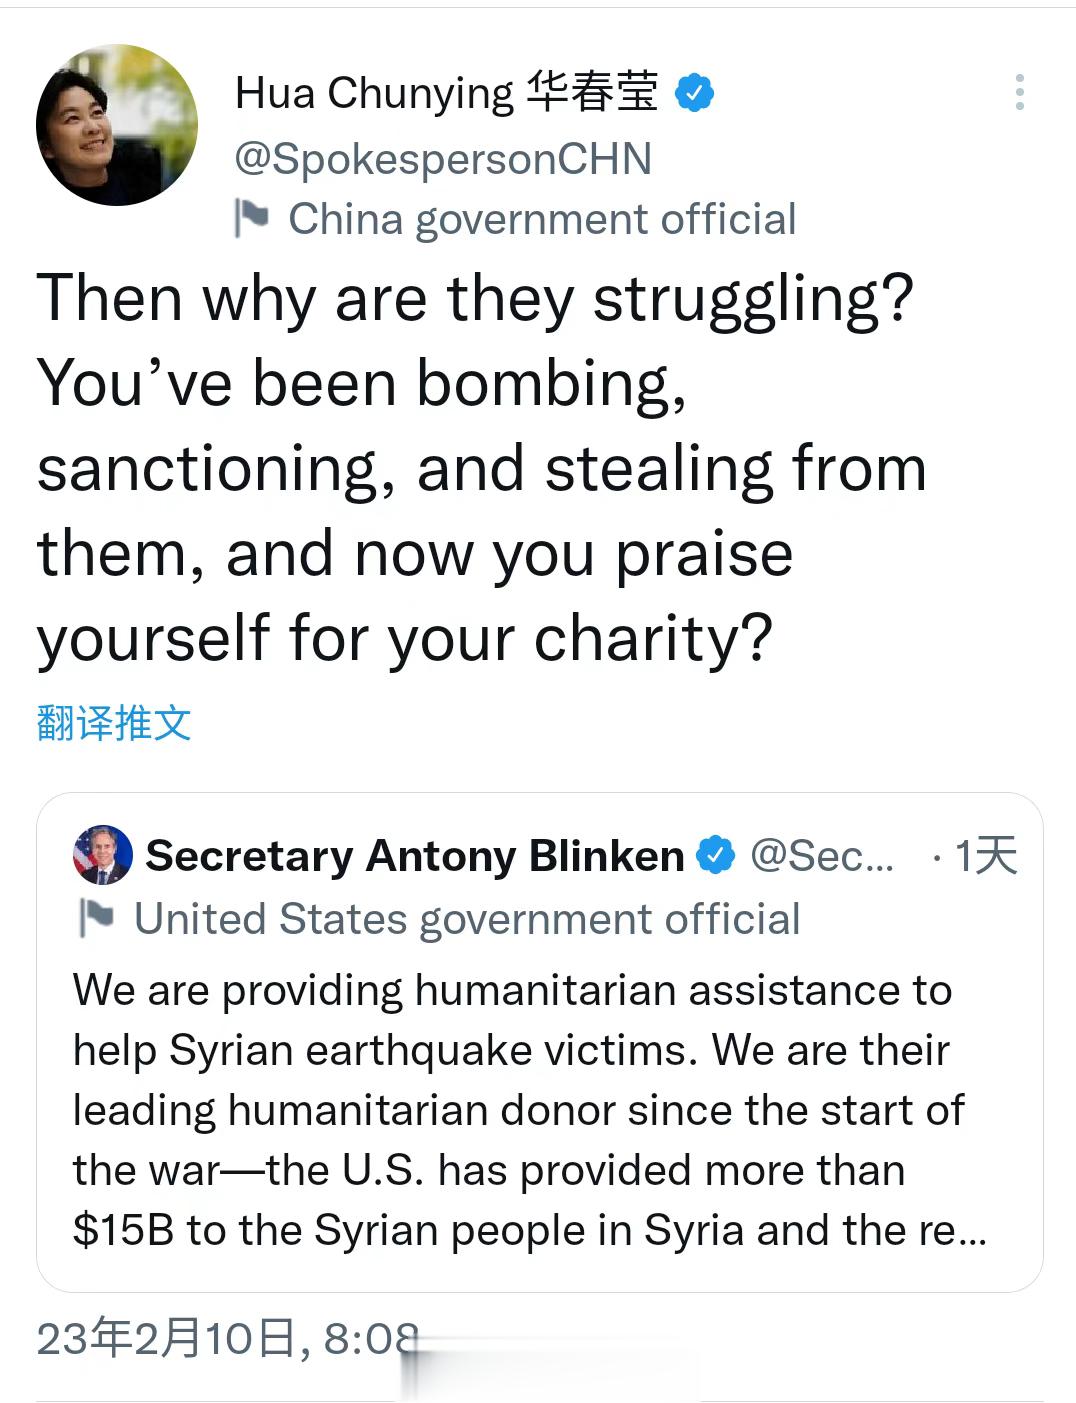Open the truncated @Sec... handle

(x=822, y=856)
